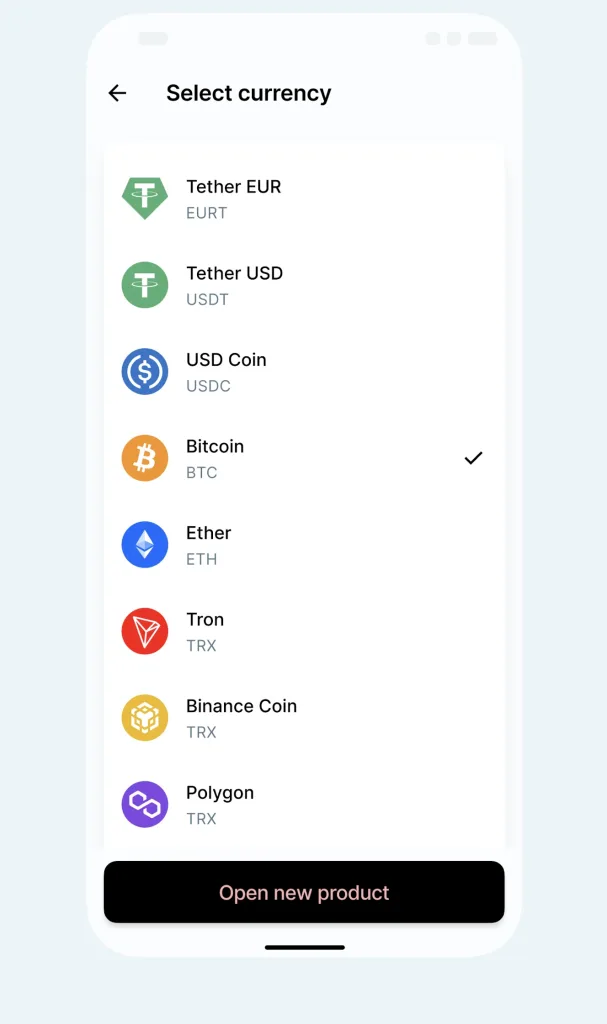Choose Binance Coin list entry

click(241, 706)
